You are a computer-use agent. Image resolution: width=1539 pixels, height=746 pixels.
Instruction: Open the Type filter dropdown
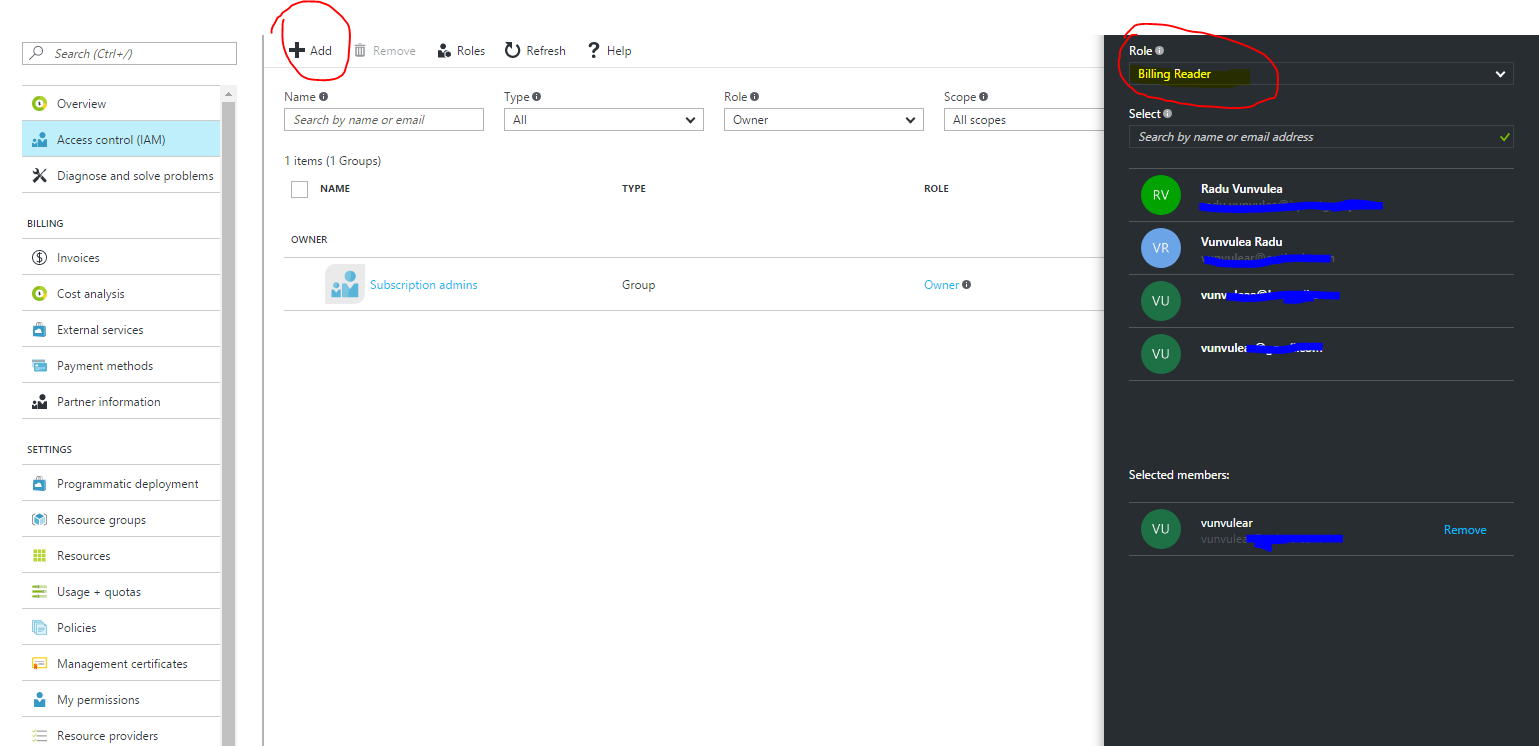click(603, 119)
